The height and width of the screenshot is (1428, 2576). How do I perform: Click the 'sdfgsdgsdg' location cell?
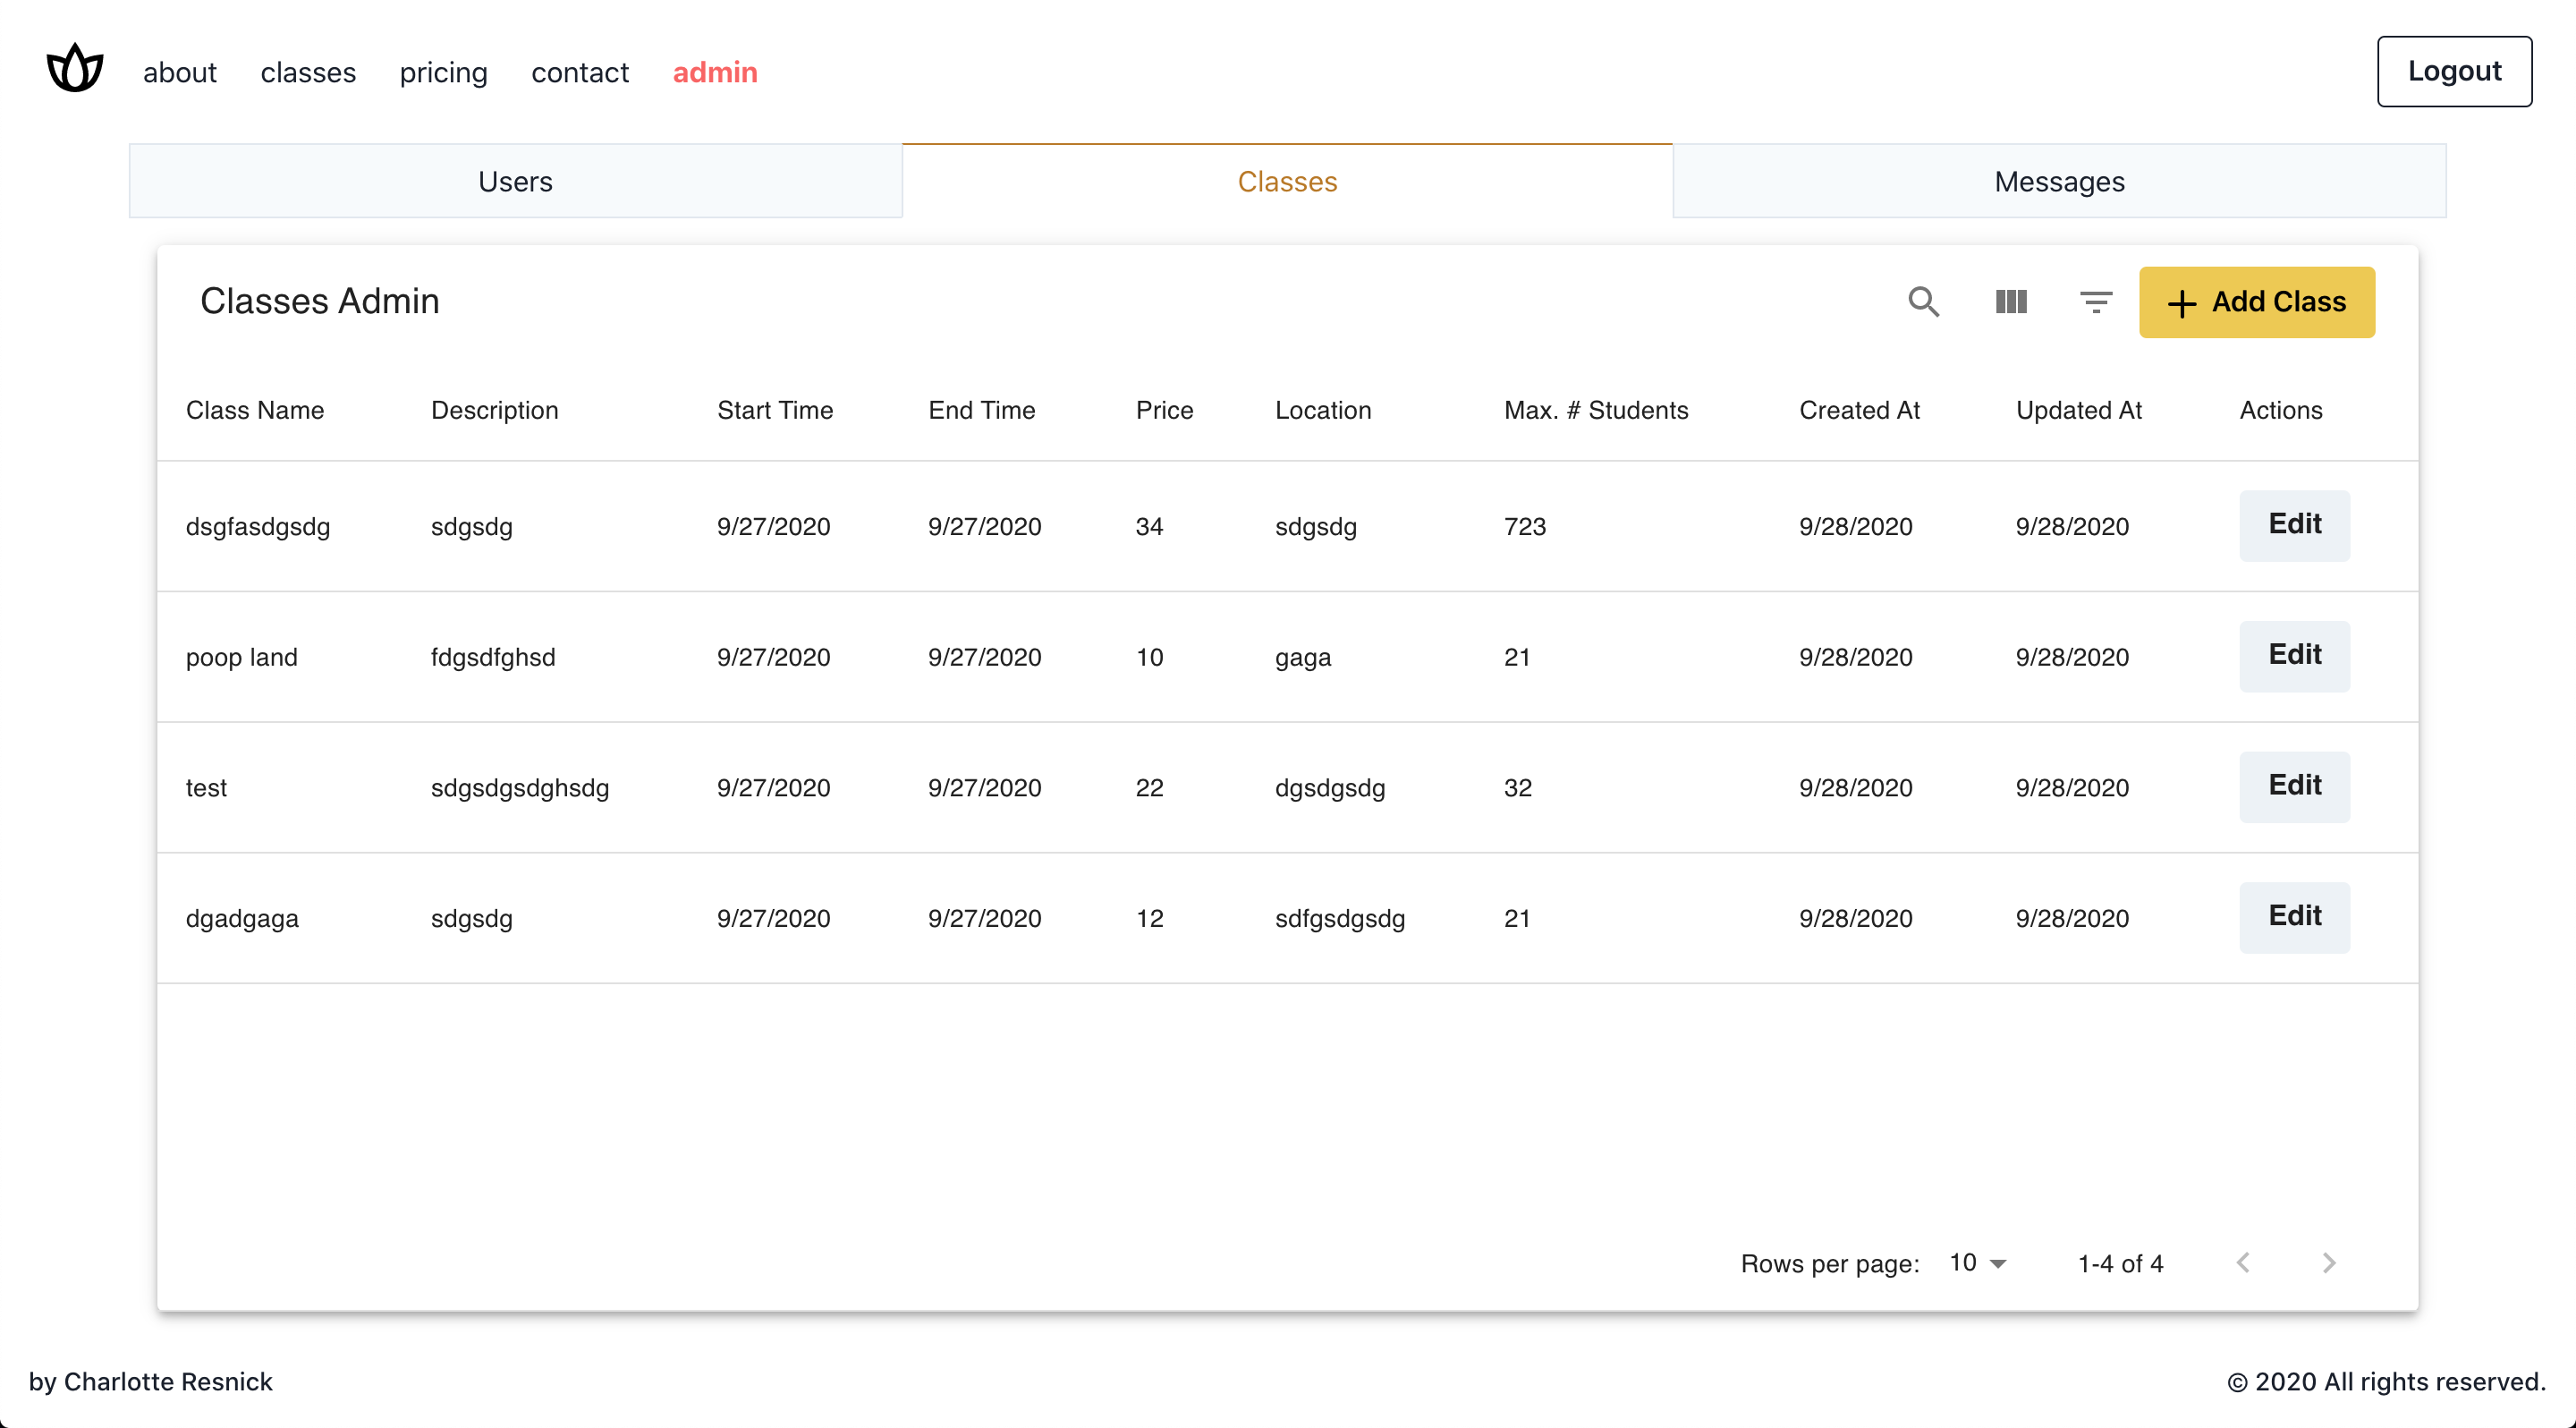click(x=1340, y=918)
